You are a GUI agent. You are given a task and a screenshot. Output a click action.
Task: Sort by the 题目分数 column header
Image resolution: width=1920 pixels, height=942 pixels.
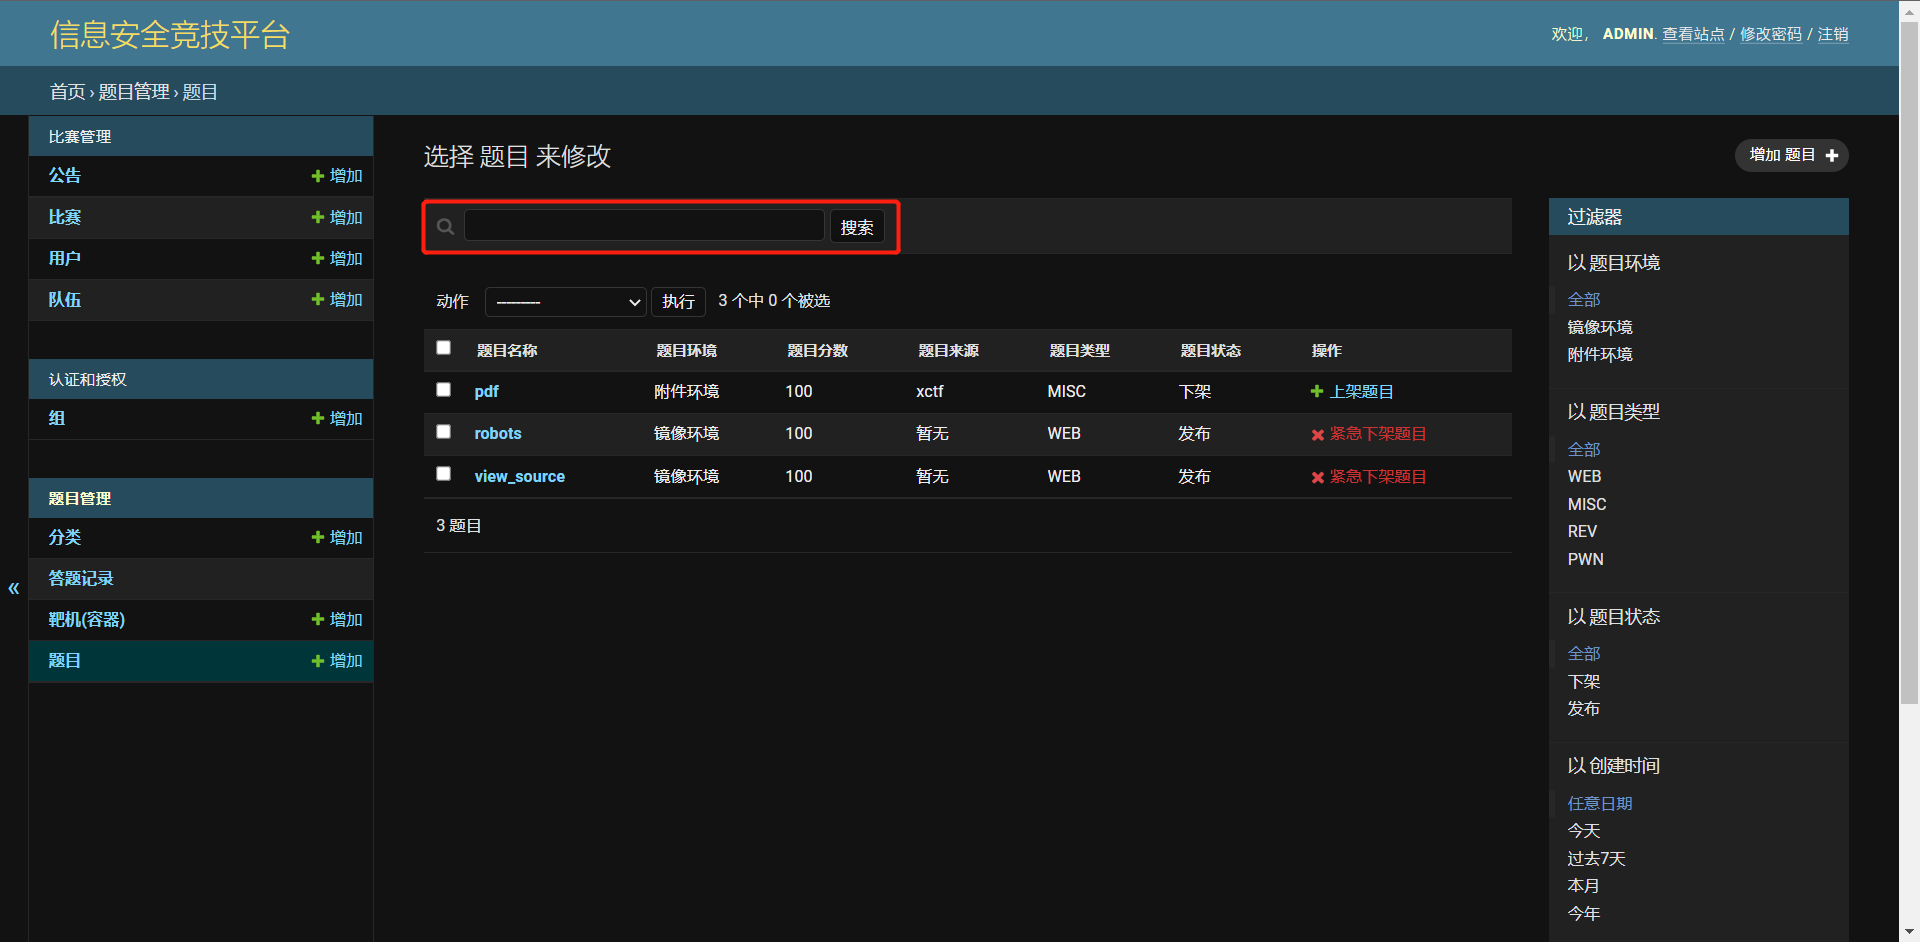tap(817, 350)
